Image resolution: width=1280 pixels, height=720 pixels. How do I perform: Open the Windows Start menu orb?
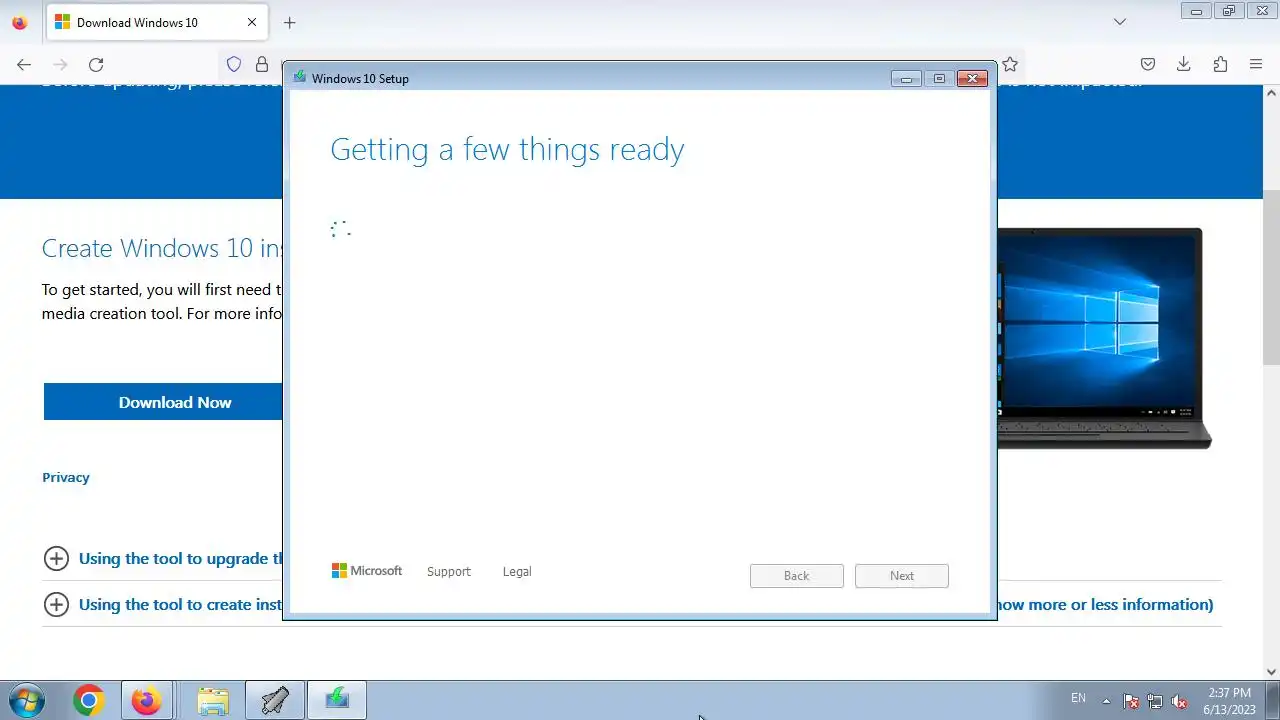[x=26, y=700]
